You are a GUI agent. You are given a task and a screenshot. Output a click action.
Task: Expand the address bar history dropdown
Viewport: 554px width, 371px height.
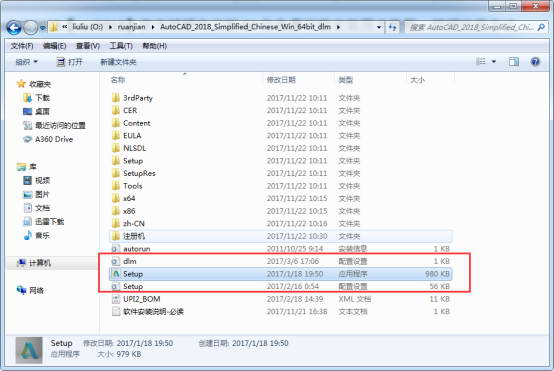coord(379,27)
